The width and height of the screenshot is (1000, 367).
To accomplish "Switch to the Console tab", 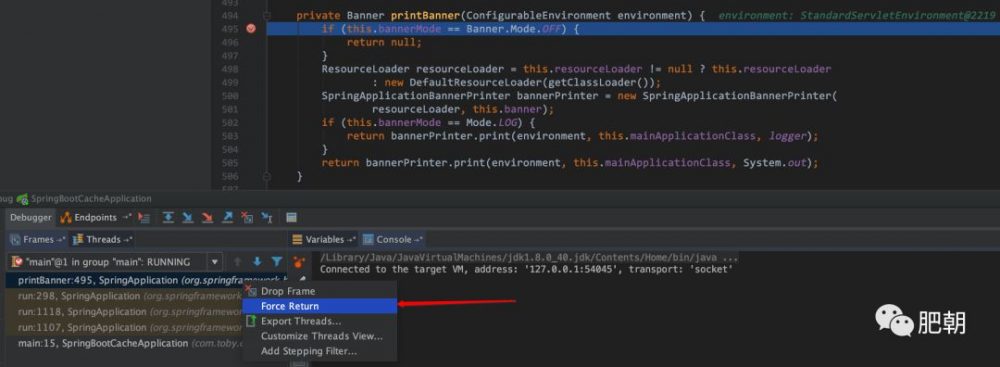I will pyautogui.click(x=393, y=239).
